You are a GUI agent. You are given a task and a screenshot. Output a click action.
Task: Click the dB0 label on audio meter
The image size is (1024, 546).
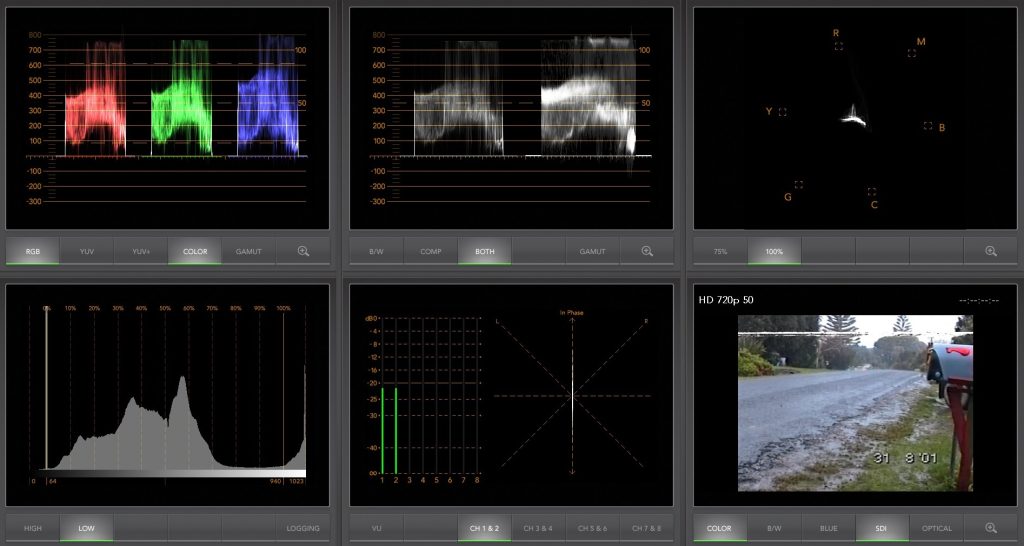click(x=373, y=318)
